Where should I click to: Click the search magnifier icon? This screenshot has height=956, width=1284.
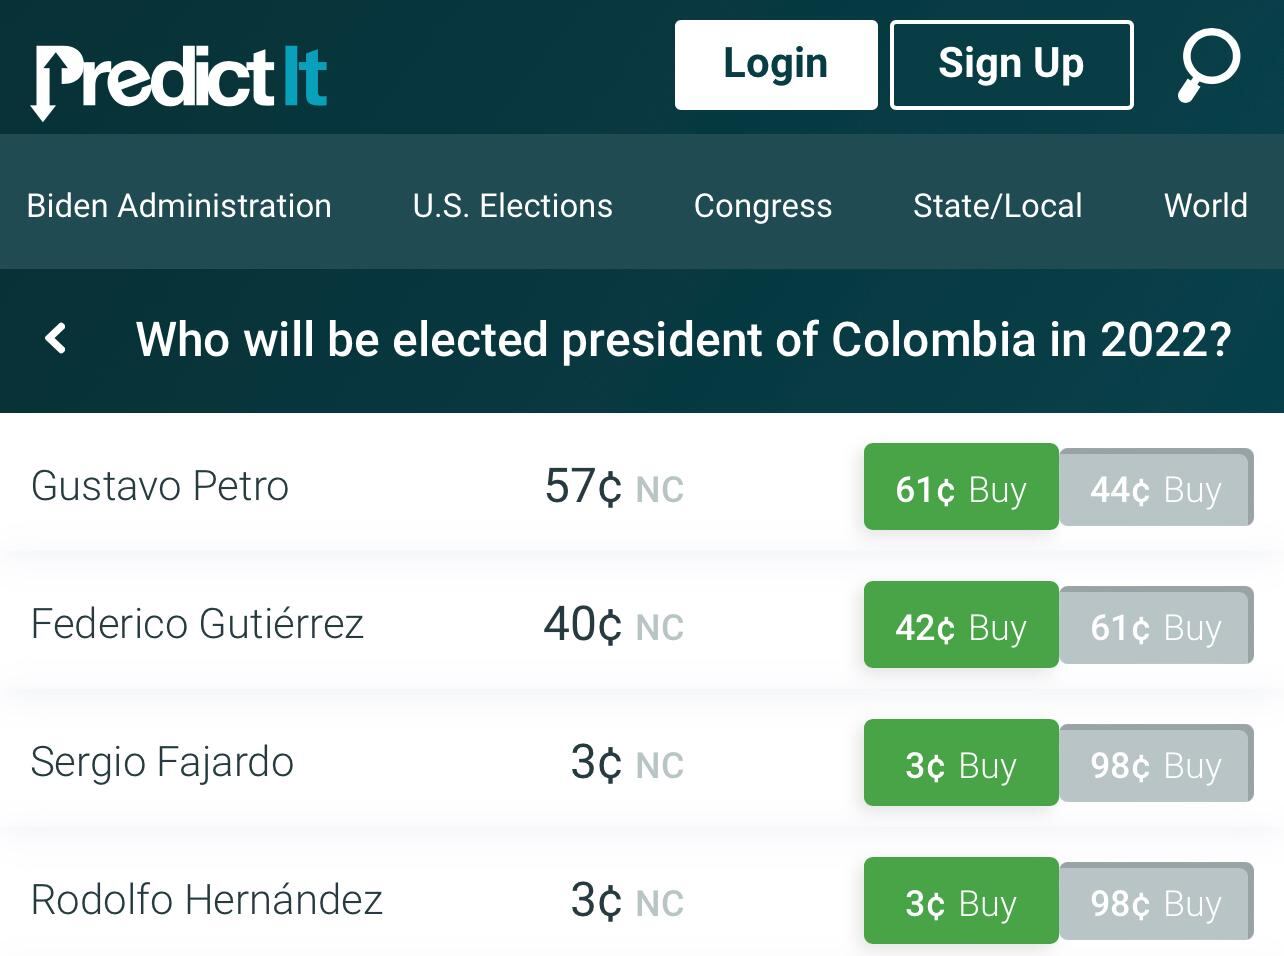(1209, 65)
